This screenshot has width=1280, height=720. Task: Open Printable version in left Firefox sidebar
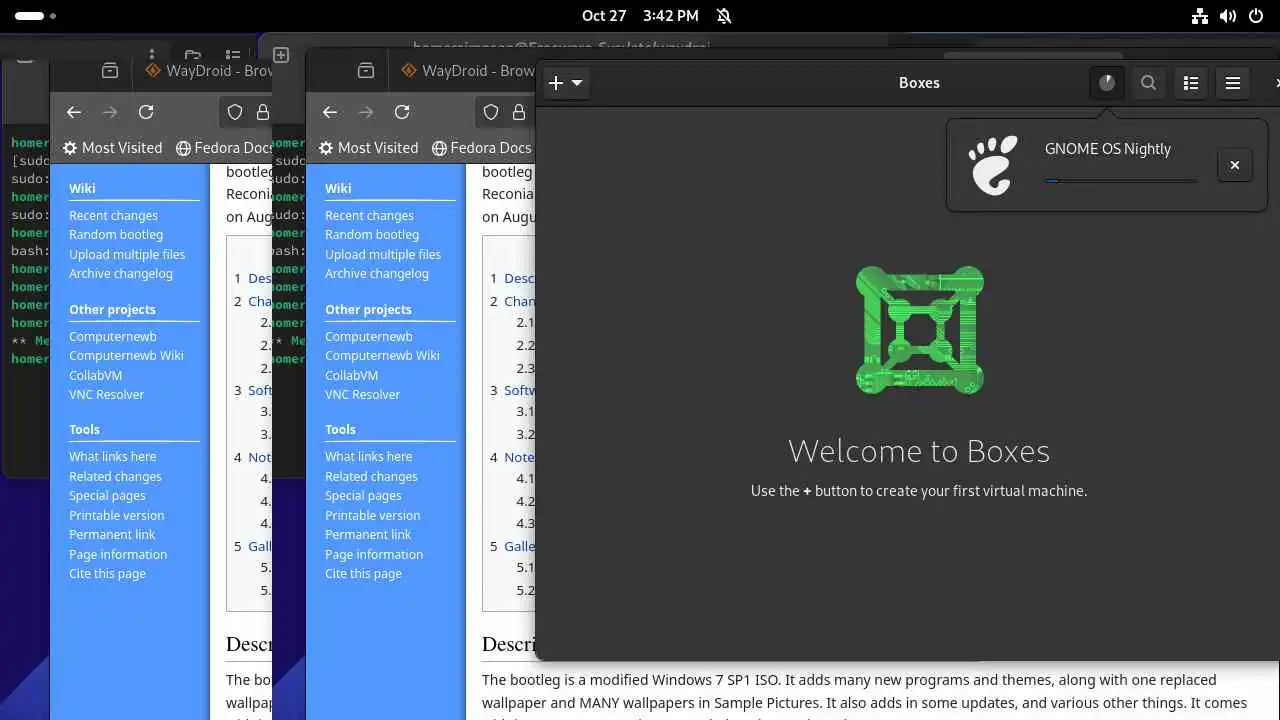coord(116,516)
